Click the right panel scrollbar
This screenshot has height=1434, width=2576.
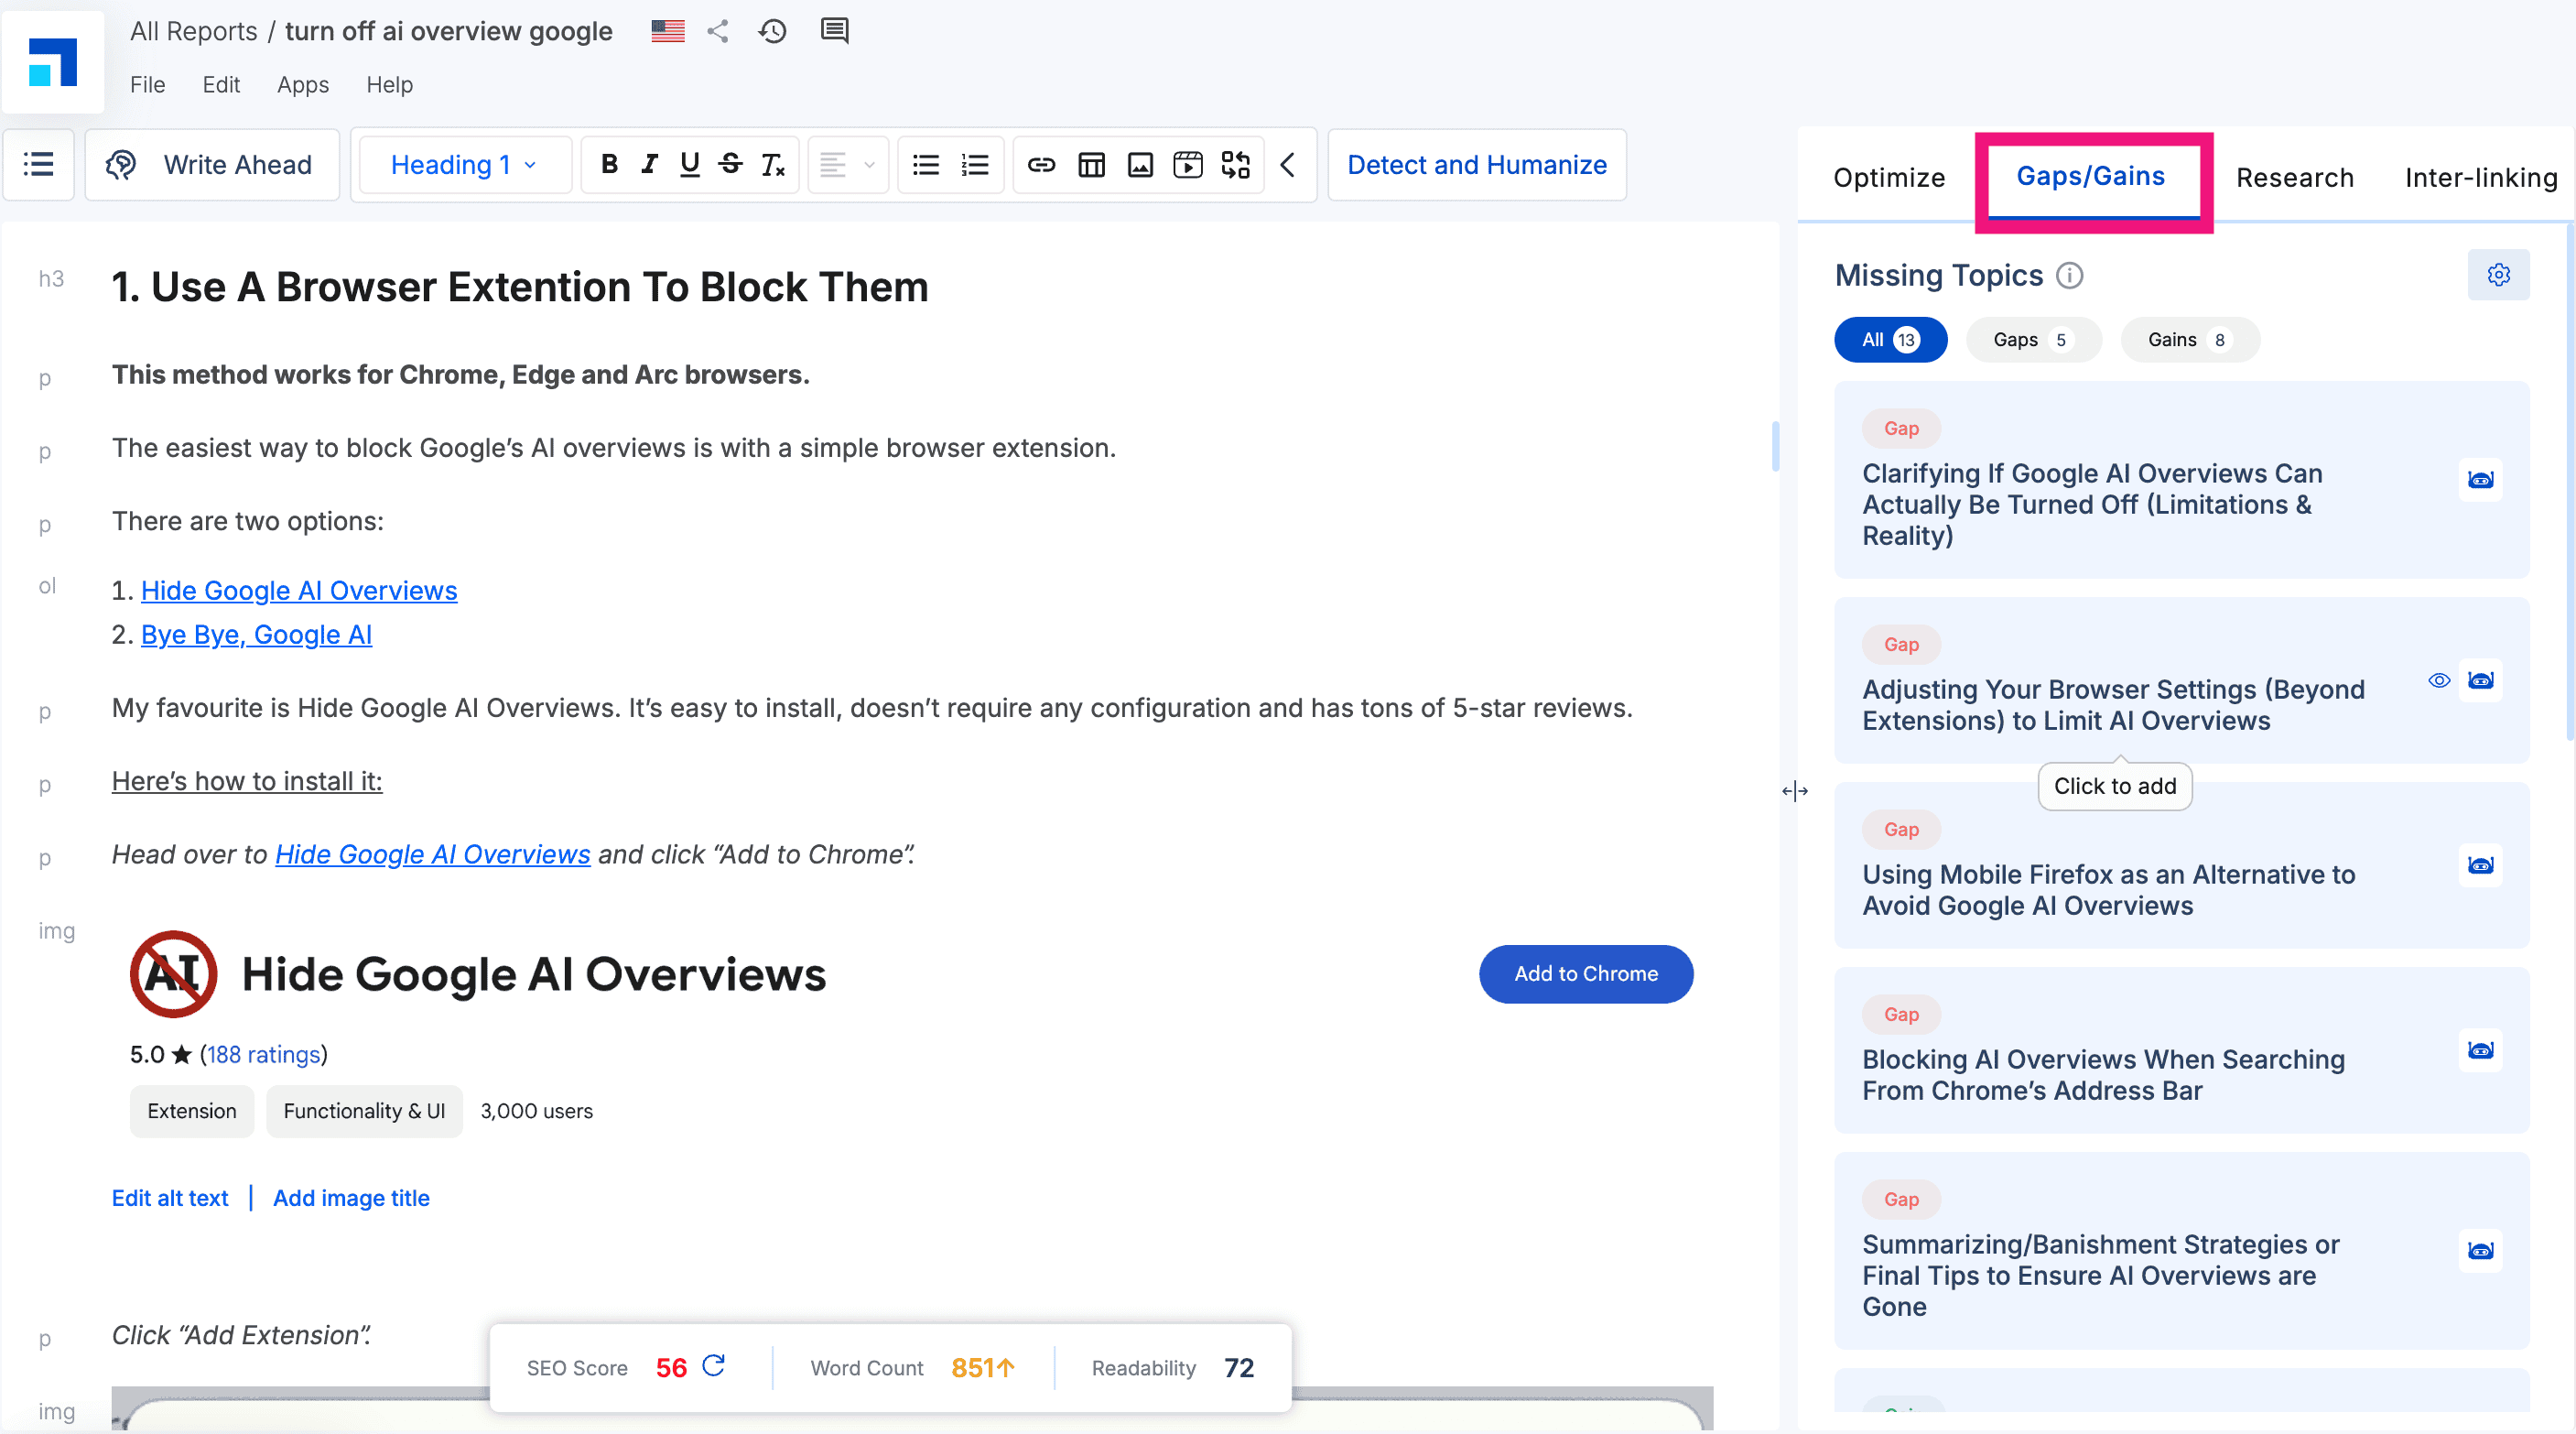tap(2570, 482)
